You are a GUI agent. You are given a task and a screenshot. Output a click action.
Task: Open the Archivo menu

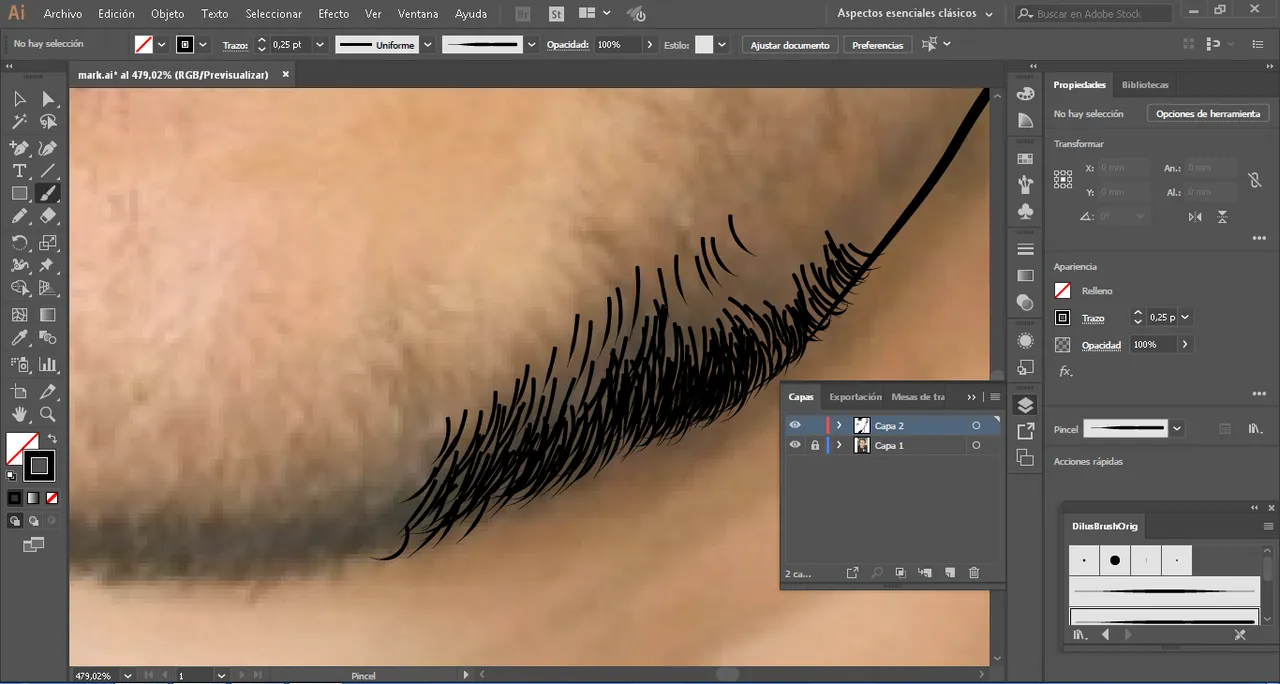point(63,14)
